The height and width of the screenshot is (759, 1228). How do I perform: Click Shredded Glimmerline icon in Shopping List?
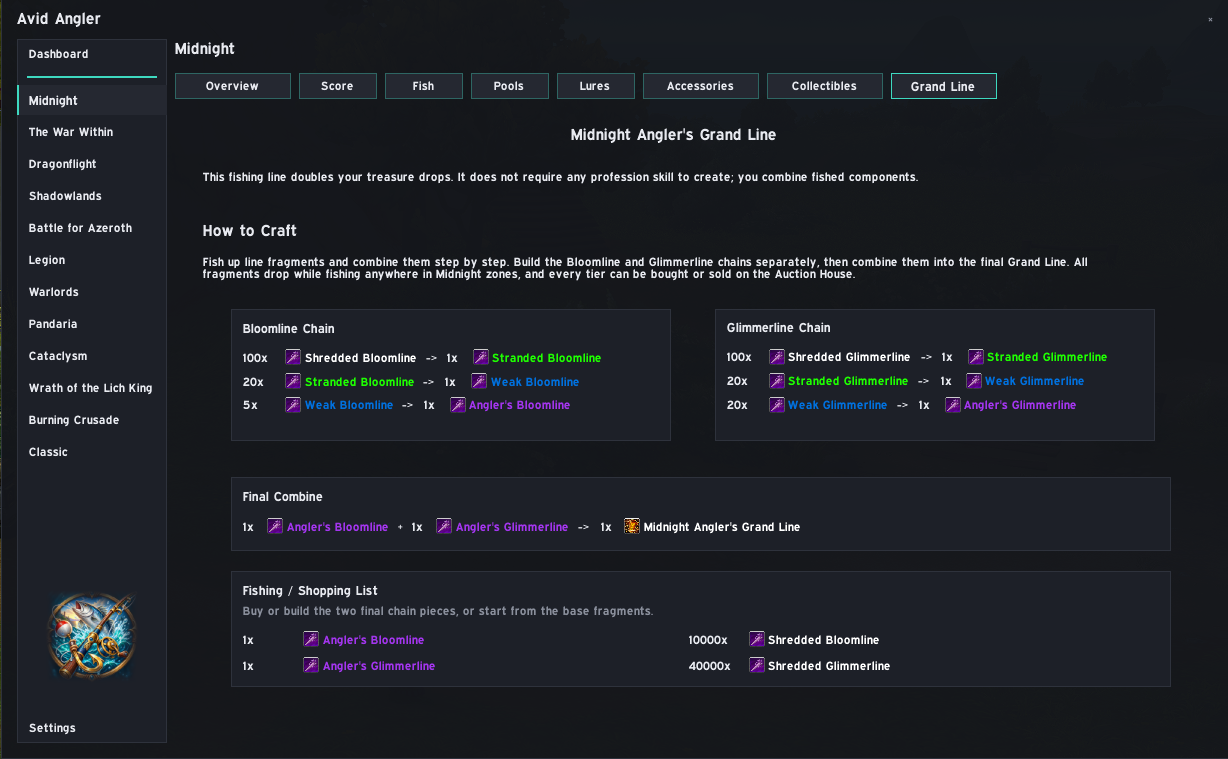(x=757, y=665)
